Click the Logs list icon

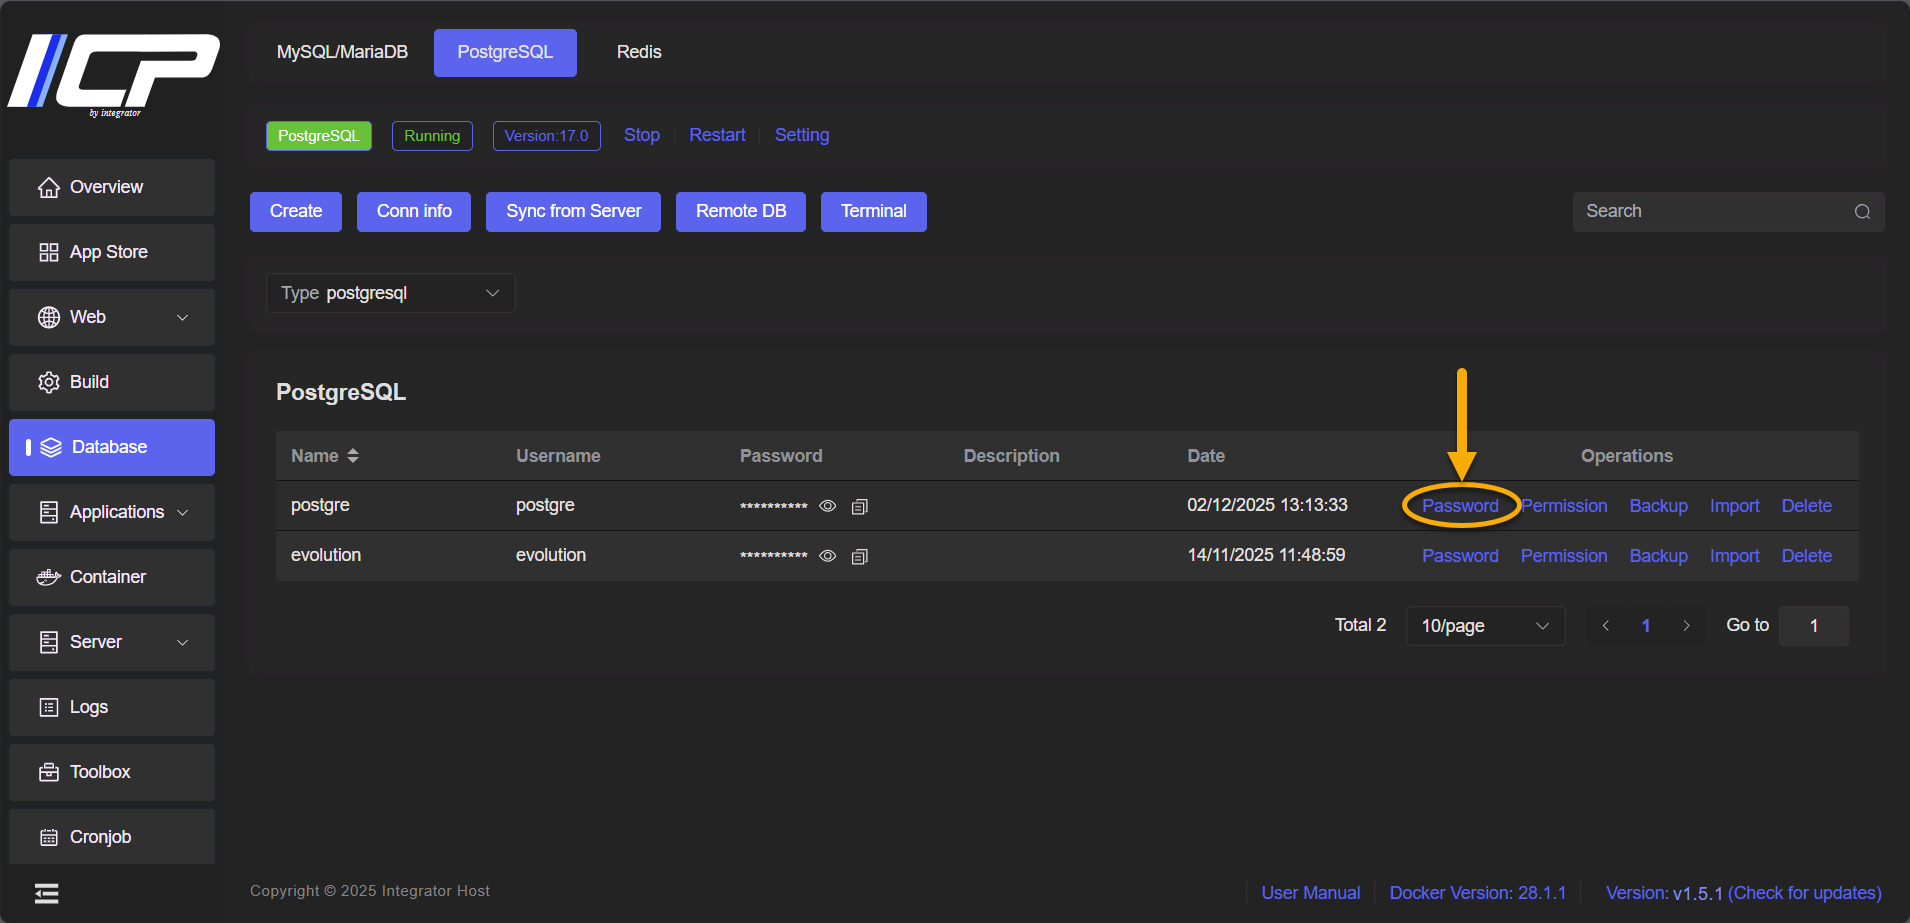coord(48,707)
